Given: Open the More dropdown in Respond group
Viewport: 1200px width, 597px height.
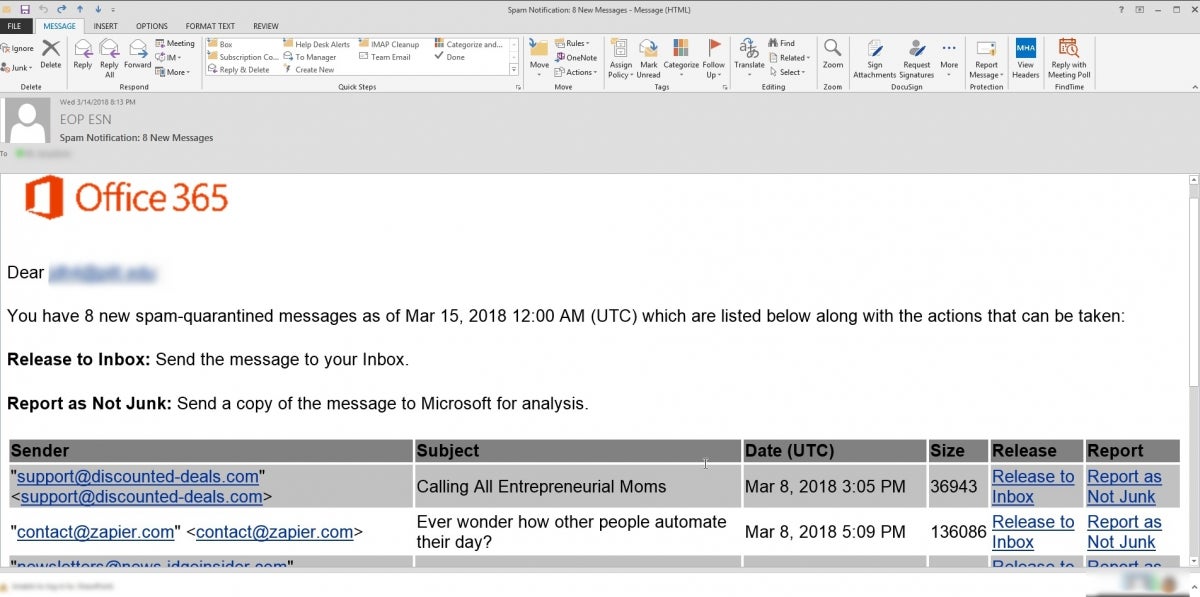Looking at the screenshot, I should (172, 72).
